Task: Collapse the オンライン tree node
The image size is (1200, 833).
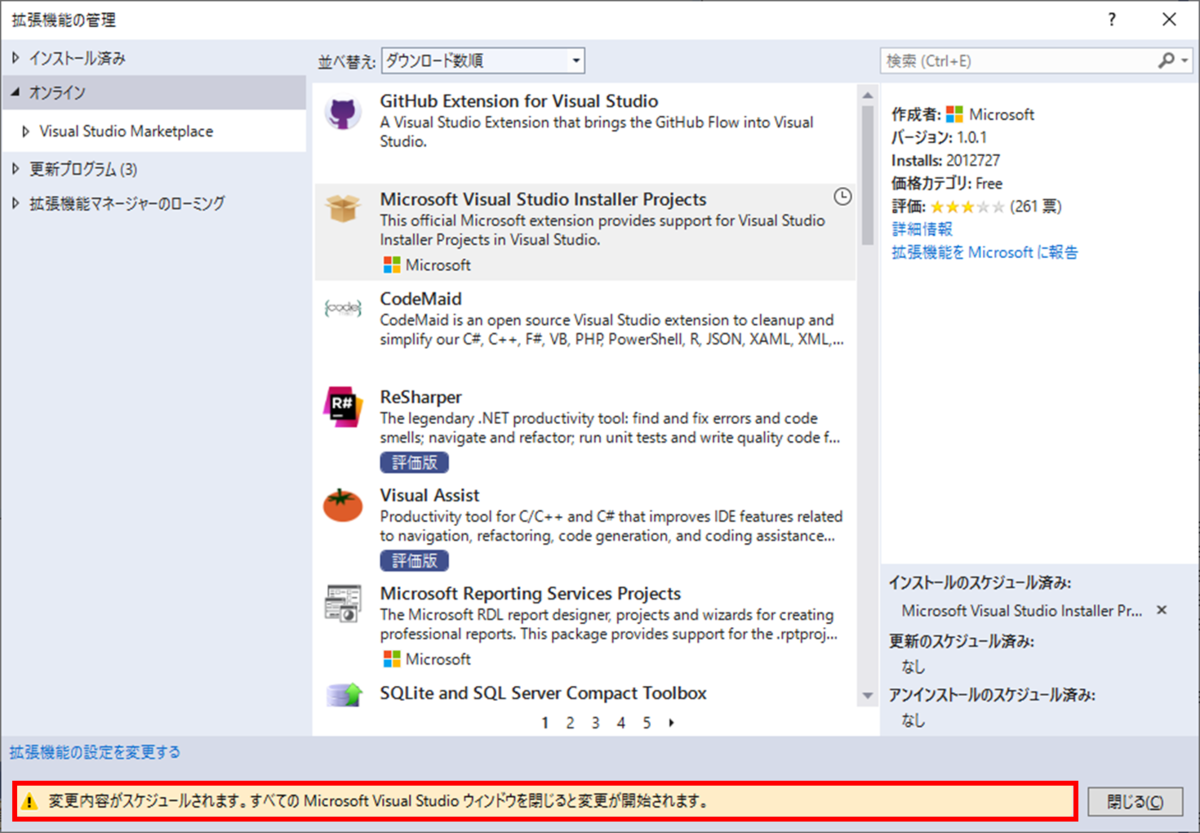Action: pyautogui.click(x=15, y=92)
